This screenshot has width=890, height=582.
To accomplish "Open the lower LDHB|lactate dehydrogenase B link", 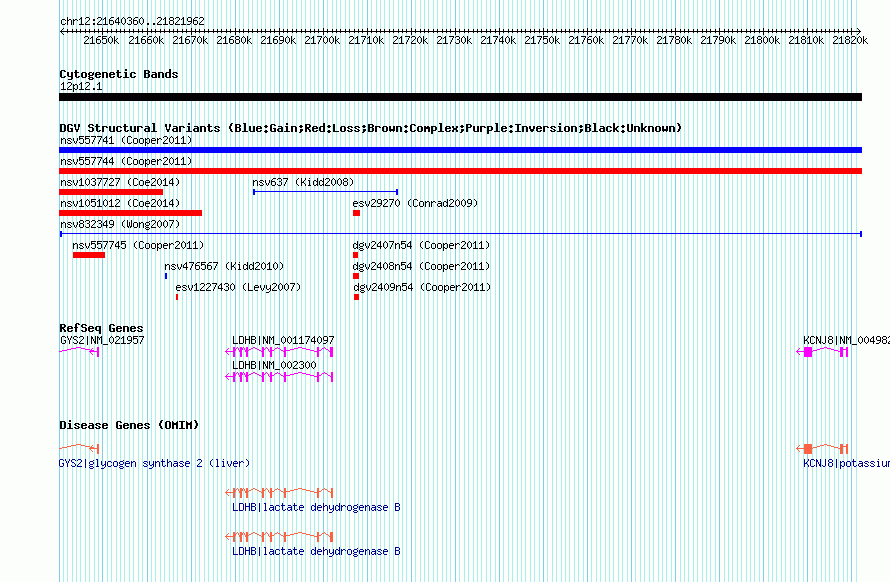I will (x=316, y=551).
